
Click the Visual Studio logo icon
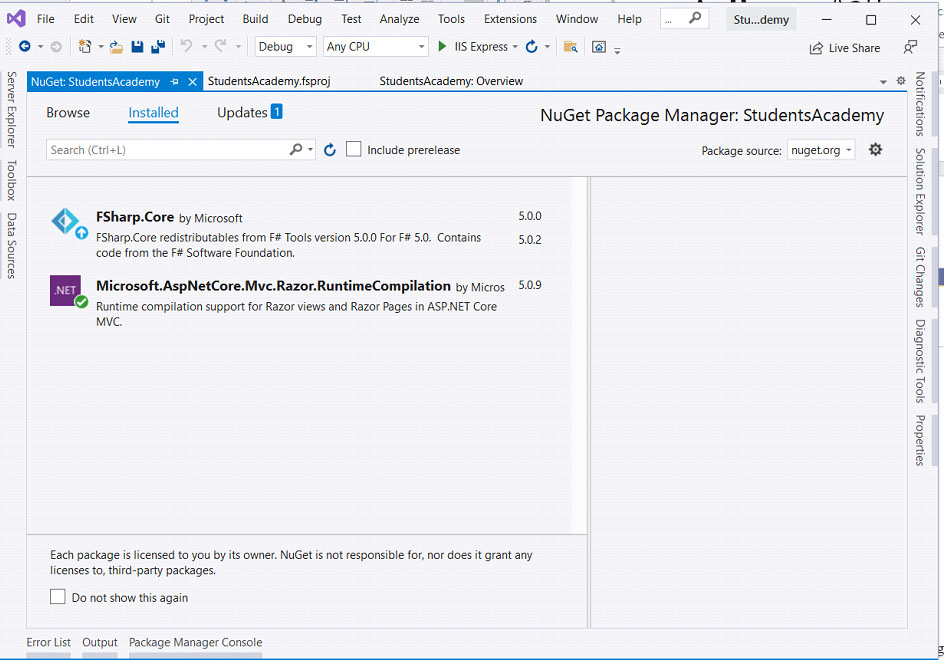[x=16, y=19]
